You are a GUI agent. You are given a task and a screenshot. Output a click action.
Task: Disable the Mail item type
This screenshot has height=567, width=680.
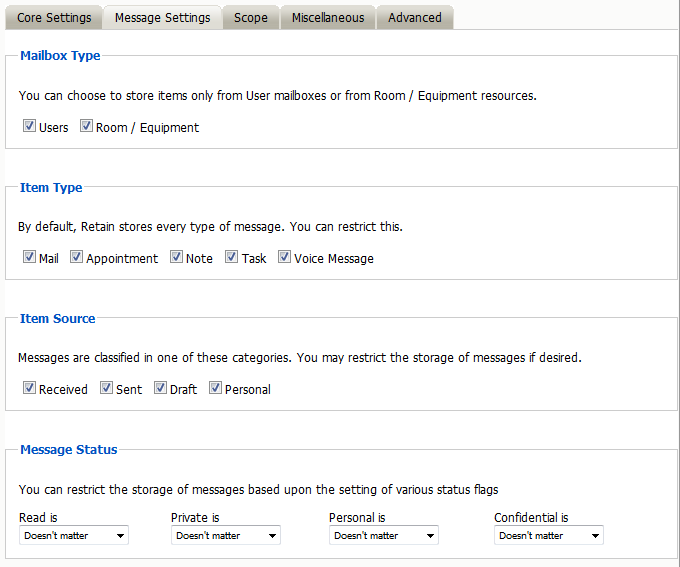[x=29, y=258]
